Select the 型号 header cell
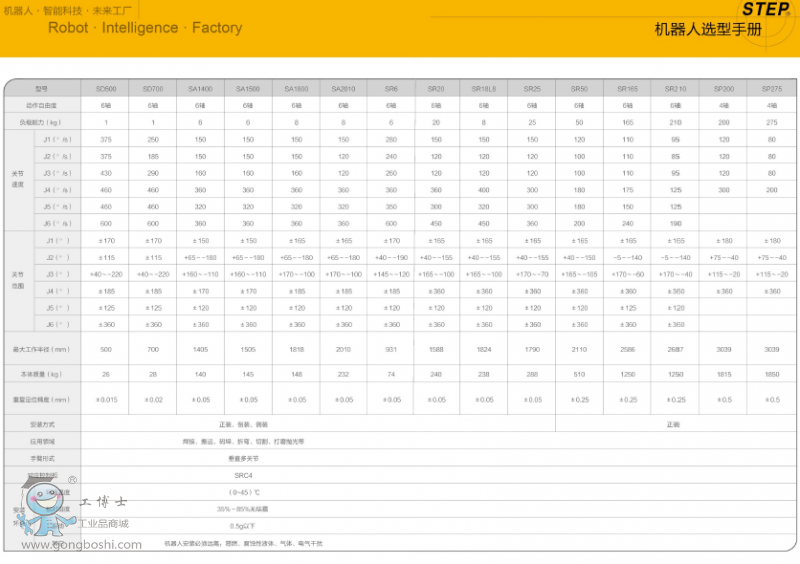 coord(42,88)
